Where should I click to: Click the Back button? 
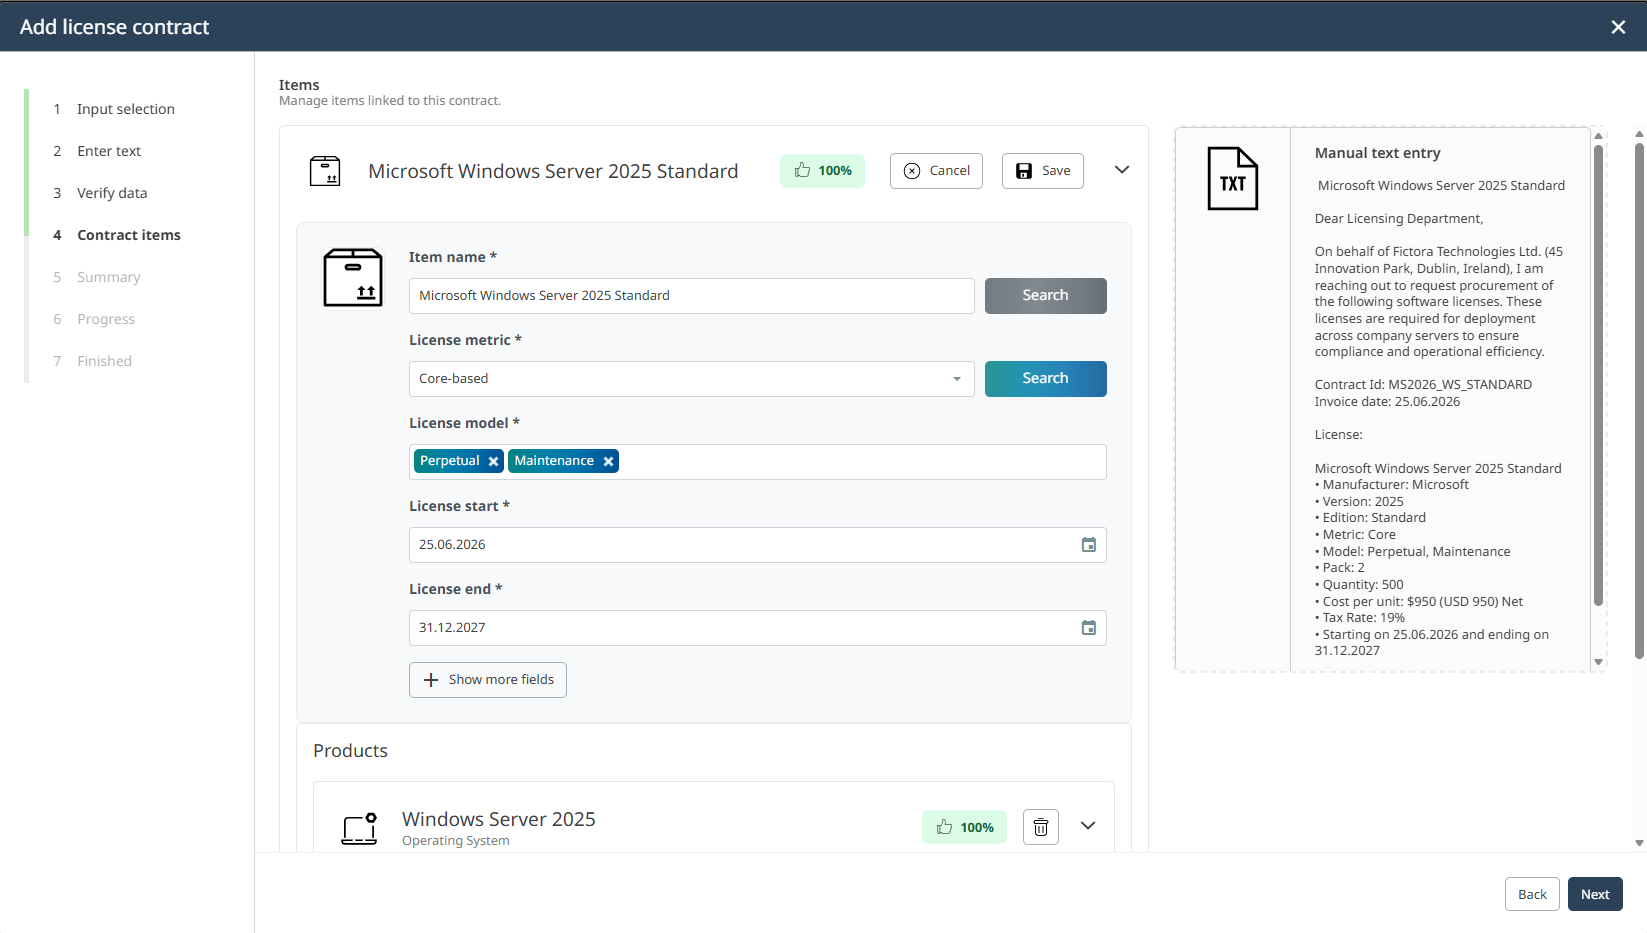coord(1532,894)
